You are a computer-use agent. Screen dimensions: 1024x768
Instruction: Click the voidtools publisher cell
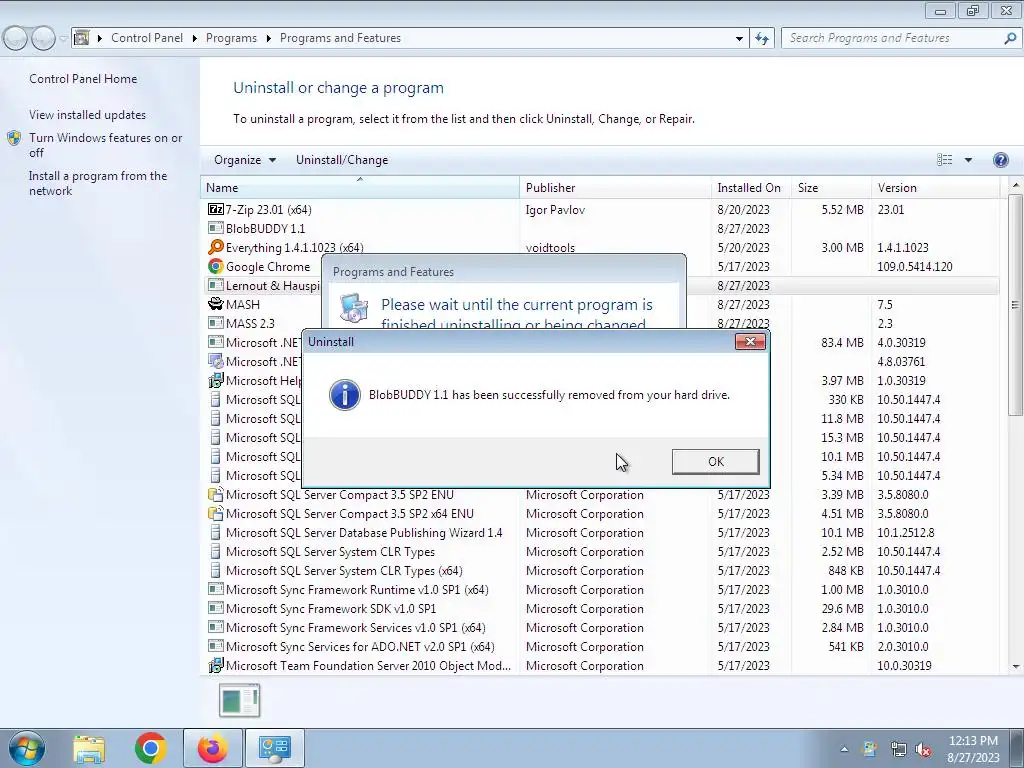point(550,248)
